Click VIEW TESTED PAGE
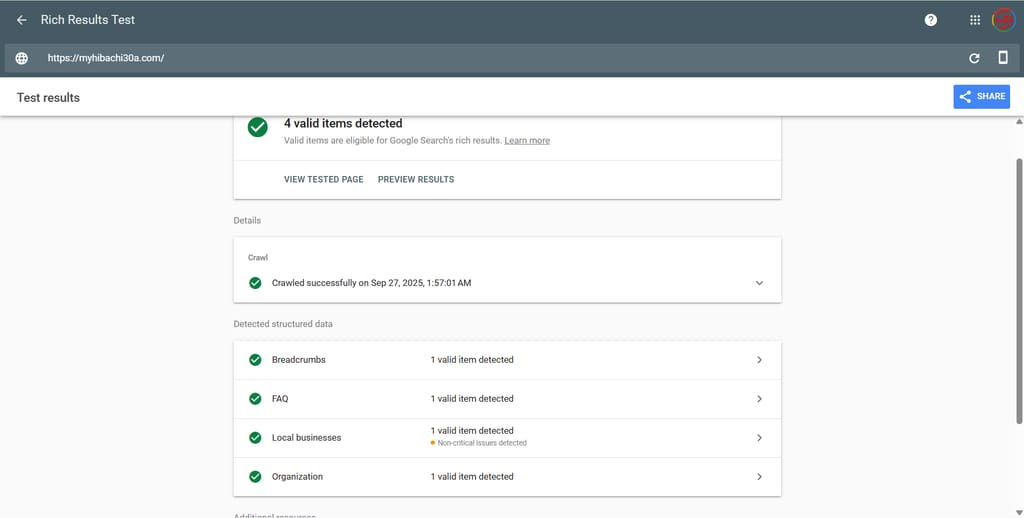This screenshot has width=1024, height=518. [323, 180]
